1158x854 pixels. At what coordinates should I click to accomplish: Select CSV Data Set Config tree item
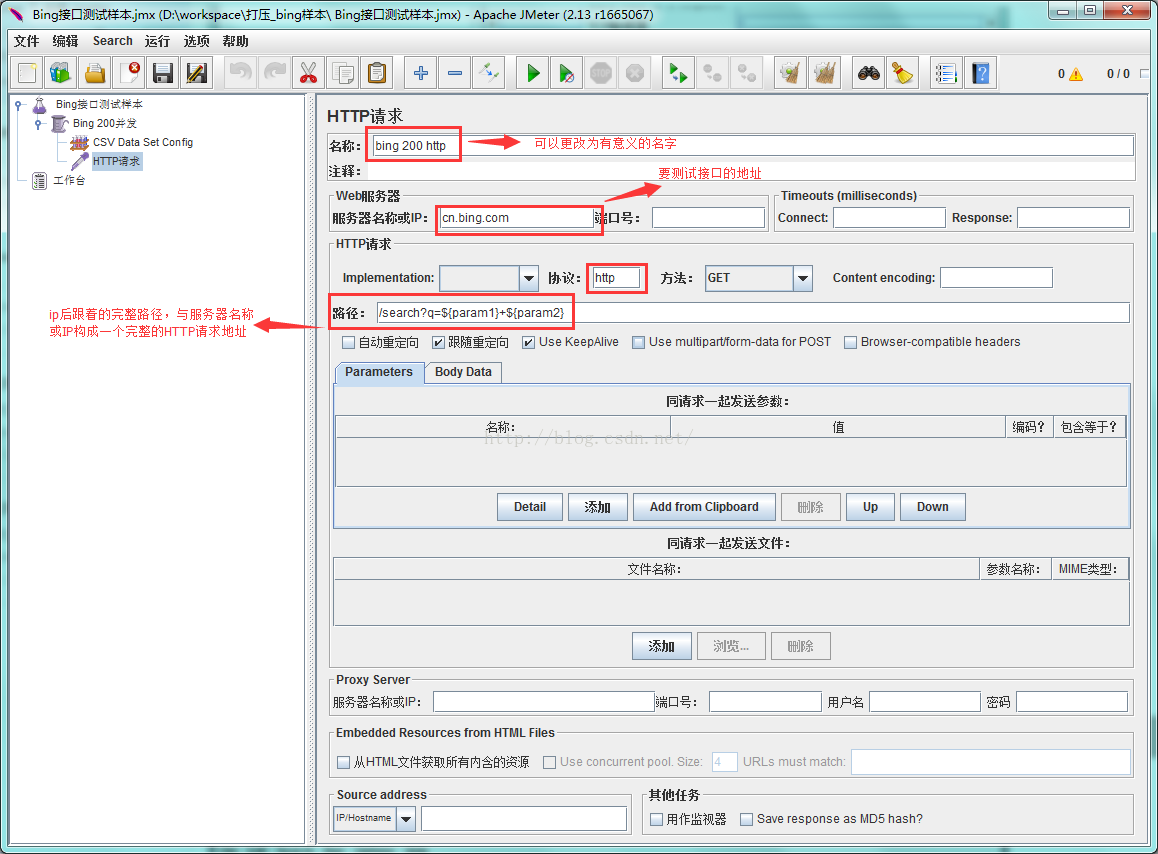point(143,143)
